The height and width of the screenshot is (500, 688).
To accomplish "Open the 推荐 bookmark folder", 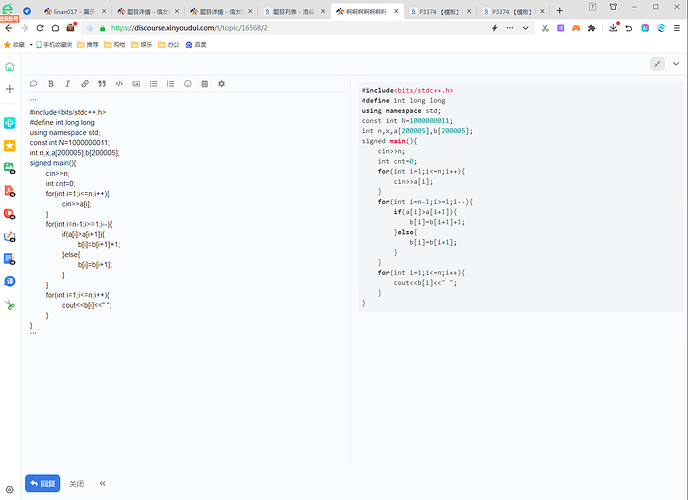I will (x=88, y=45).
